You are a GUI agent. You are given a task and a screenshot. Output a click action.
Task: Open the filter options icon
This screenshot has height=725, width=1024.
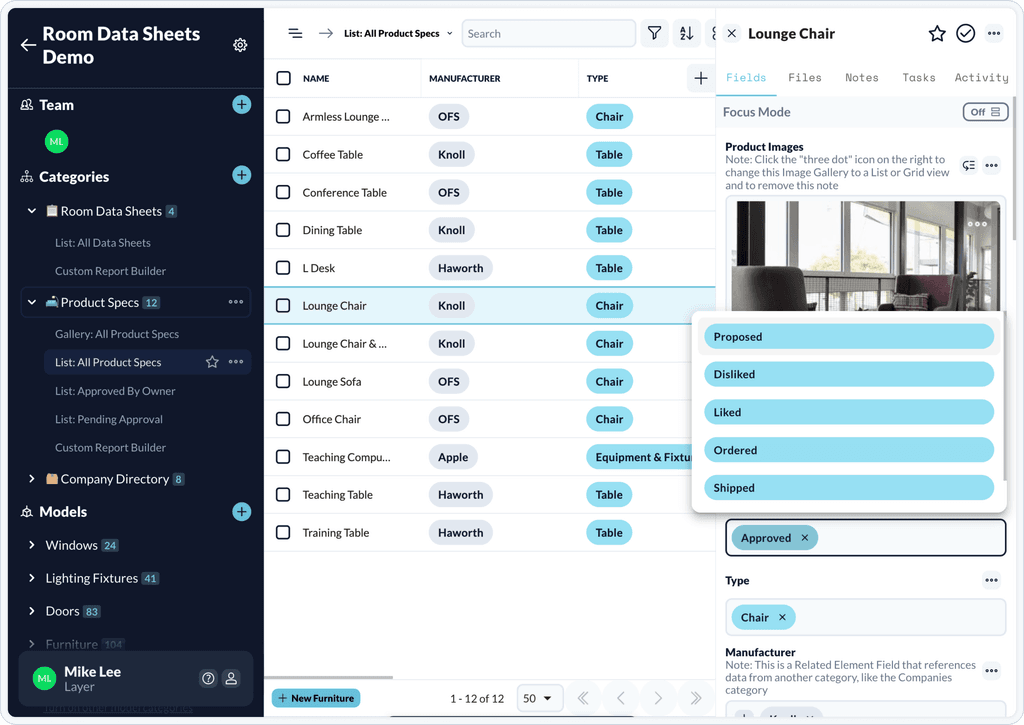click(x=654, y=33)
